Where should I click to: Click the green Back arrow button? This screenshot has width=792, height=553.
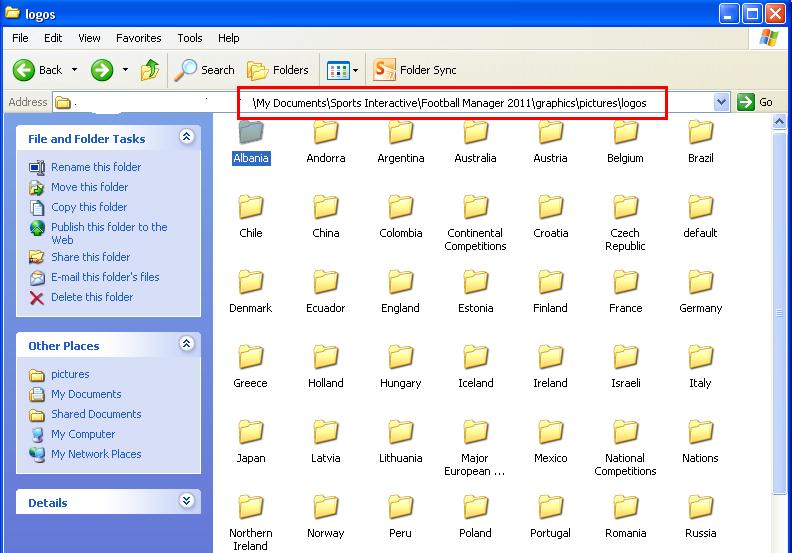point(24,70)
